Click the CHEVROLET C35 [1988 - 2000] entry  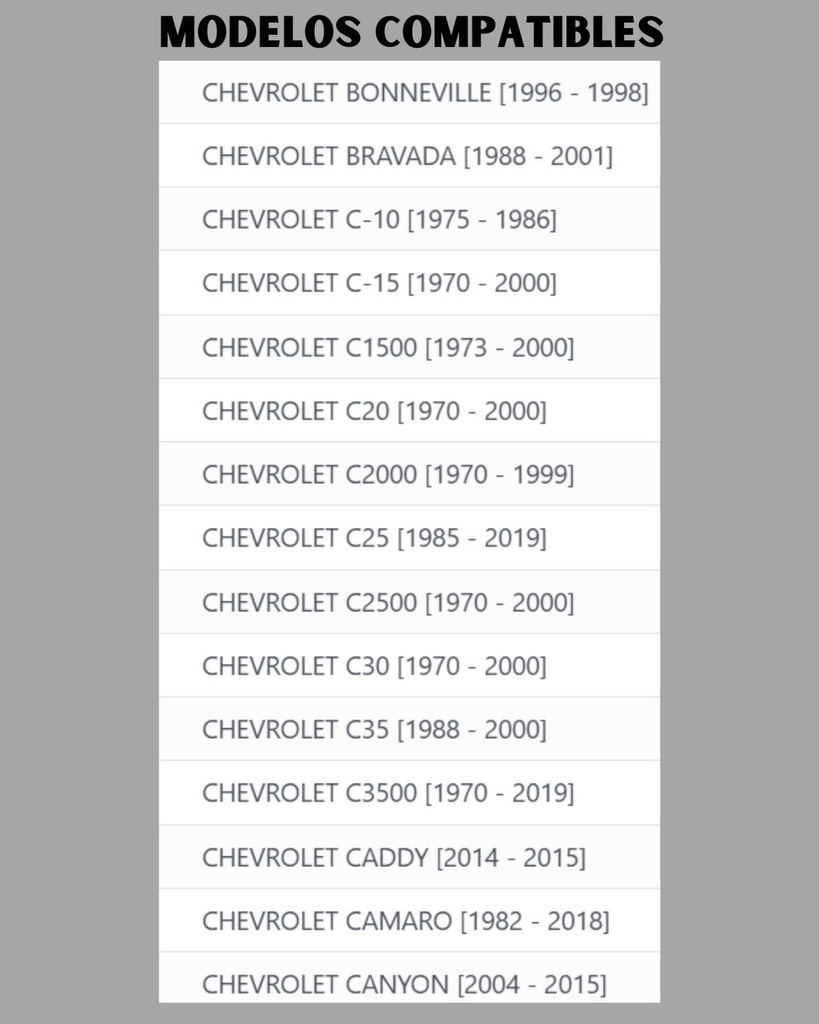tap(410, 728)
